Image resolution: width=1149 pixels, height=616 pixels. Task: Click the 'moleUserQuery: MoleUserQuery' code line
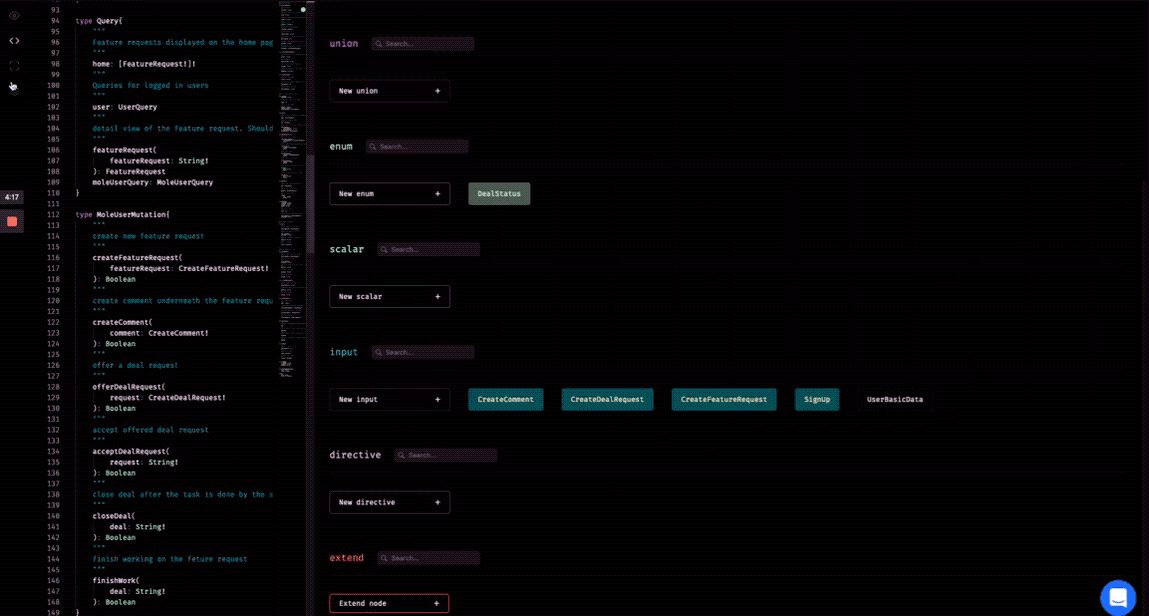click(x=152, y=182)
